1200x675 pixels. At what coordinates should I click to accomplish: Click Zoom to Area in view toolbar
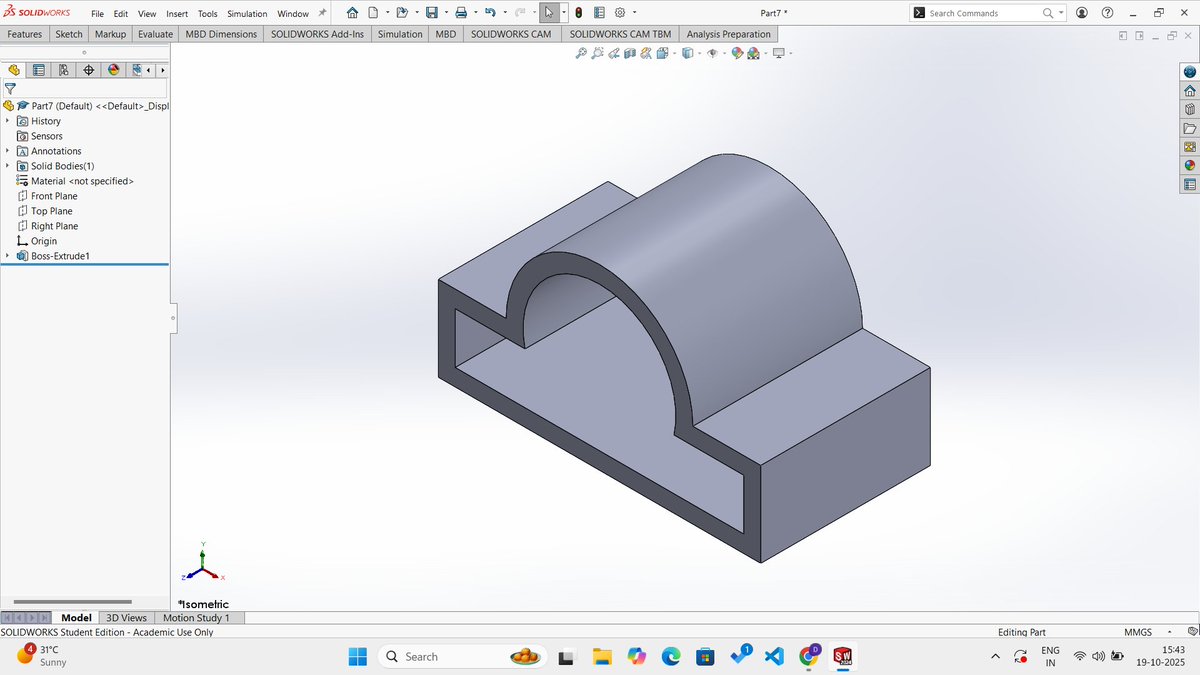click(x=597, y=53)
